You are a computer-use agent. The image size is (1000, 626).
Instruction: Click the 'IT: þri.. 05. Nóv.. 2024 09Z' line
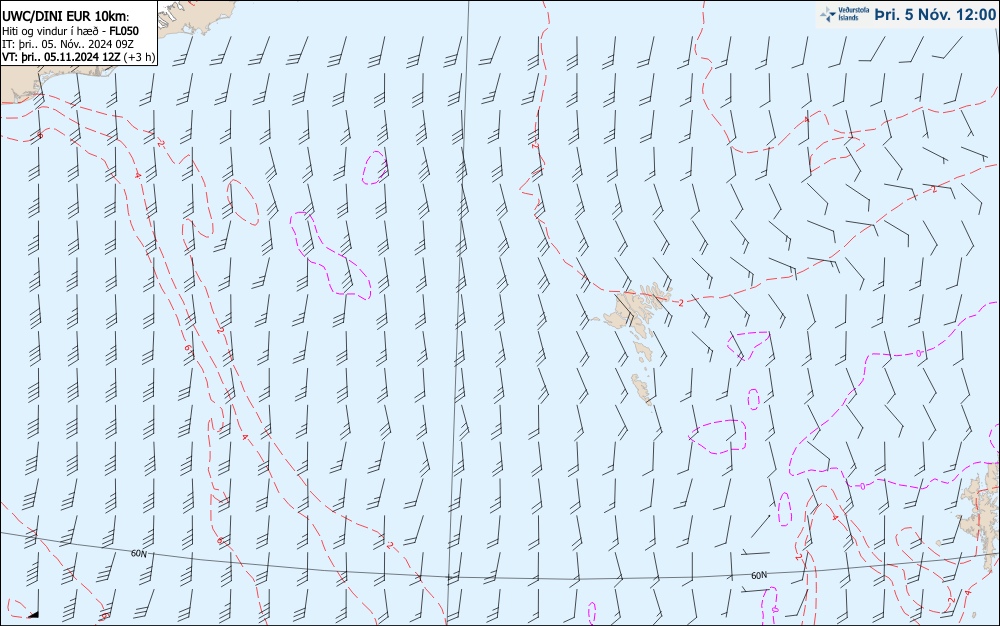coord(68,44)
